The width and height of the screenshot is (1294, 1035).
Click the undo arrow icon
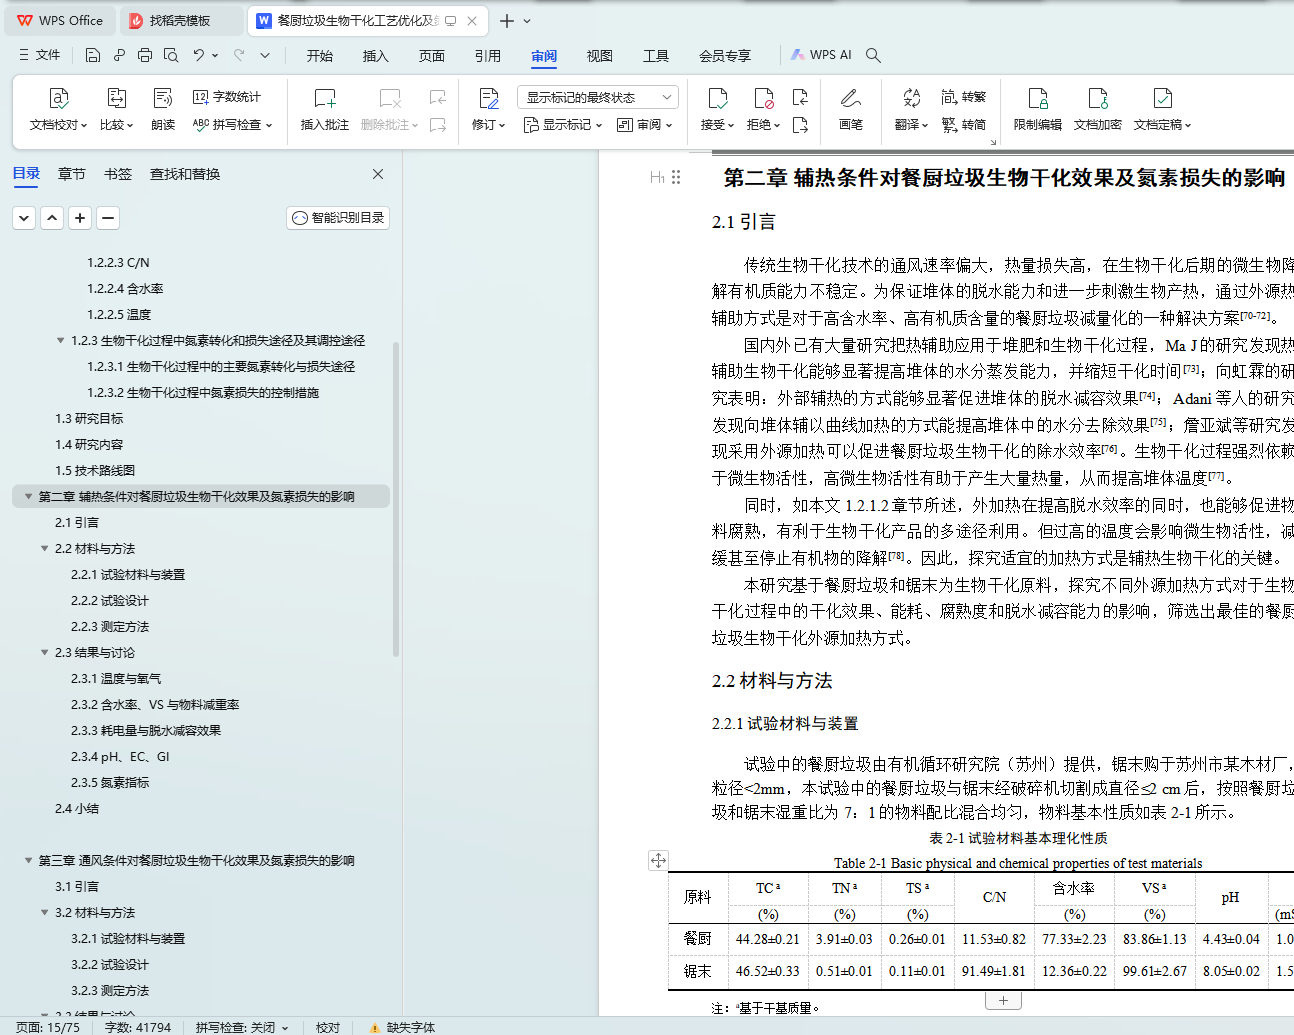(199, 55)
